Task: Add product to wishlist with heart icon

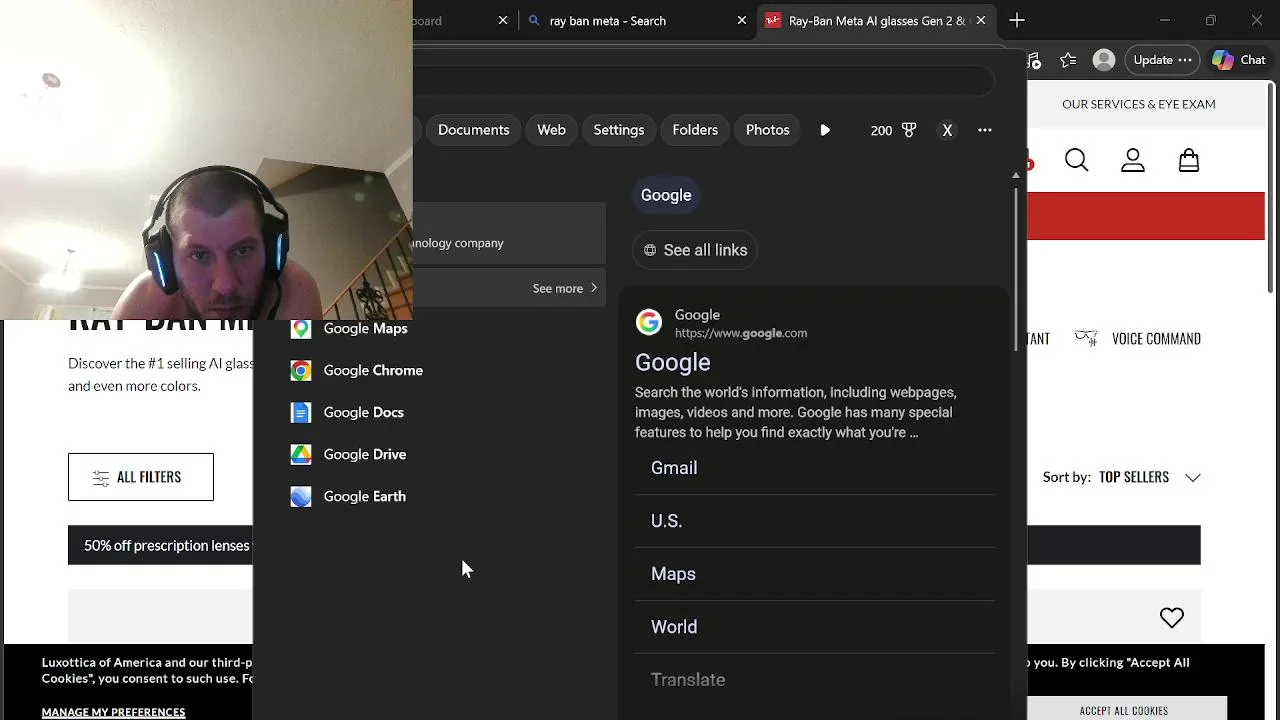Action: tap(1171, 618)
